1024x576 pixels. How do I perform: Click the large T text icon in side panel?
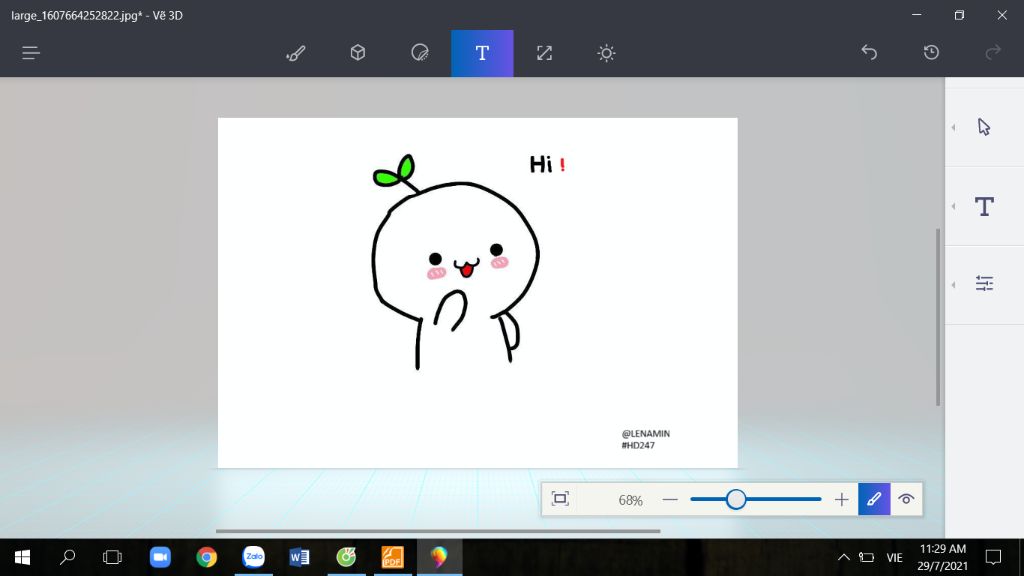pyautogui.click(x=984, y=206)
